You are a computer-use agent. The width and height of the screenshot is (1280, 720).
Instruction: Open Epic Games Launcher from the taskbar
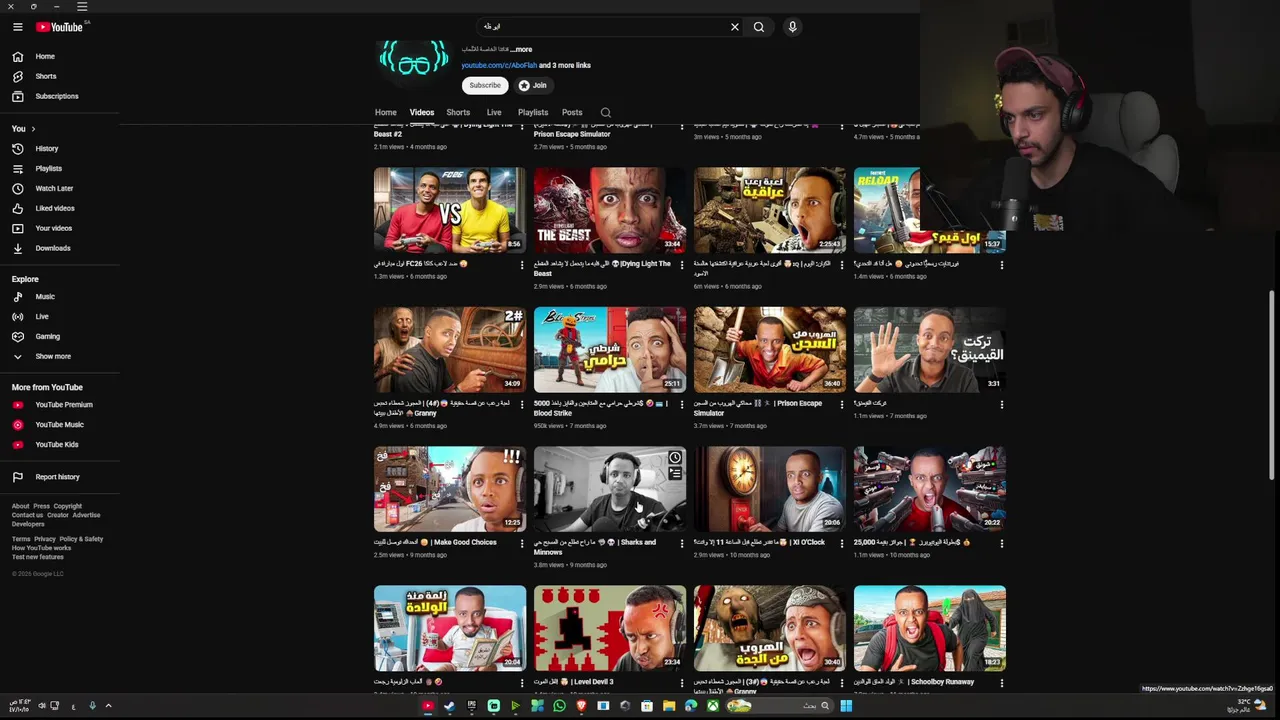[471, 706]
